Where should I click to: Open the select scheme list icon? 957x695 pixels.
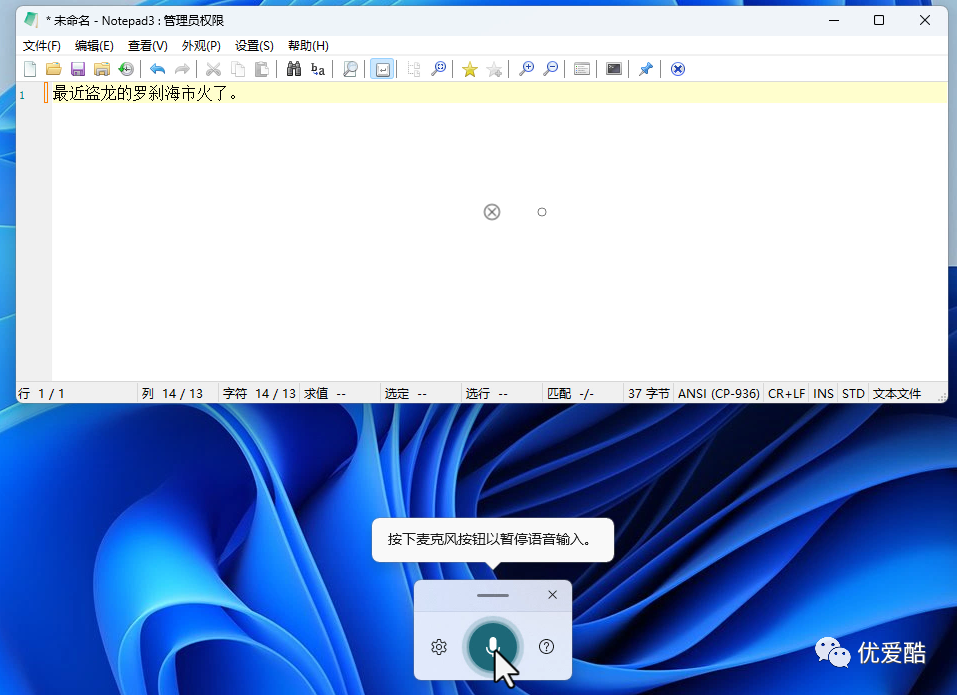pos(582,69)
